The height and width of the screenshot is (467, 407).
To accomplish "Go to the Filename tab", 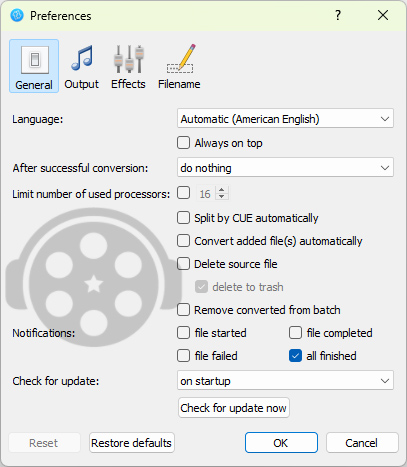I will tap(179, 66).
